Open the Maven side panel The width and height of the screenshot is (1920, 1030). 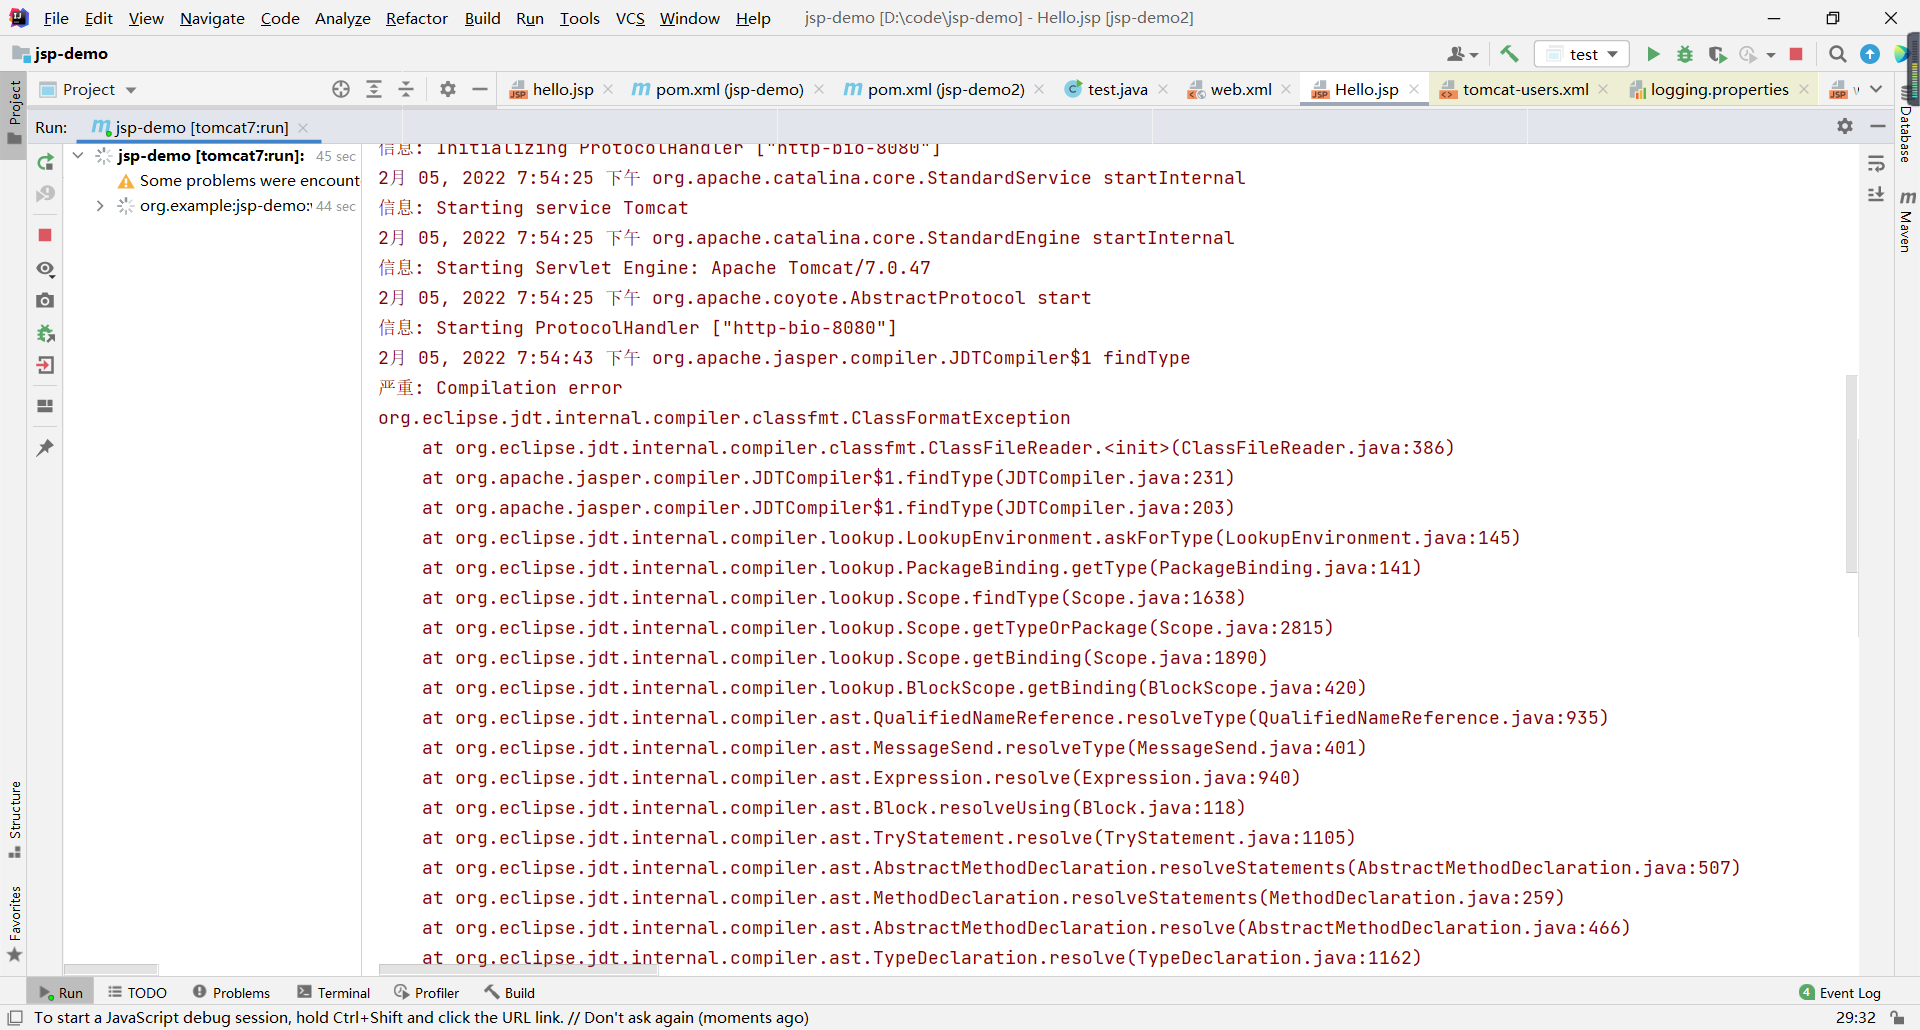click(x=1907, y=221)
